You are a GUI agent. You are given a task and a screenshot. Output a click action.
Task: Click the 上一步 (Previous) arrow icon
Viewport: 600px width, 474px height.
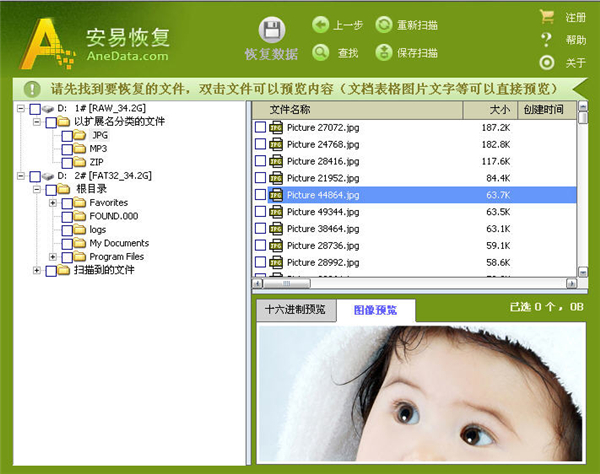pos(321,25)
